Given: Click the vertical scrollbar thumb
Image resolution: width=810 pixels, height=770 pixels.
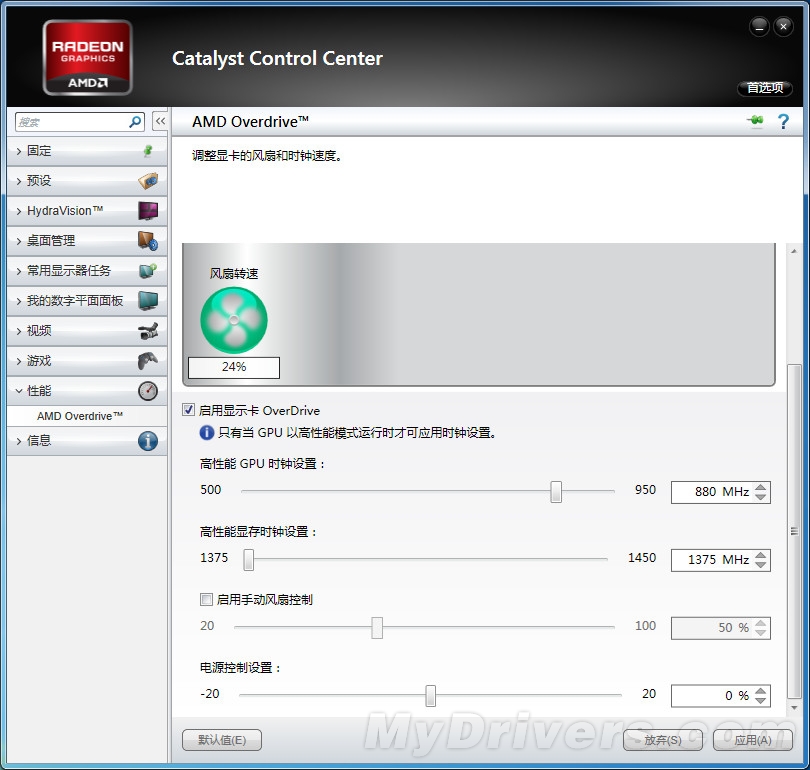Looking at the screenshot, I should pos(795,531).
